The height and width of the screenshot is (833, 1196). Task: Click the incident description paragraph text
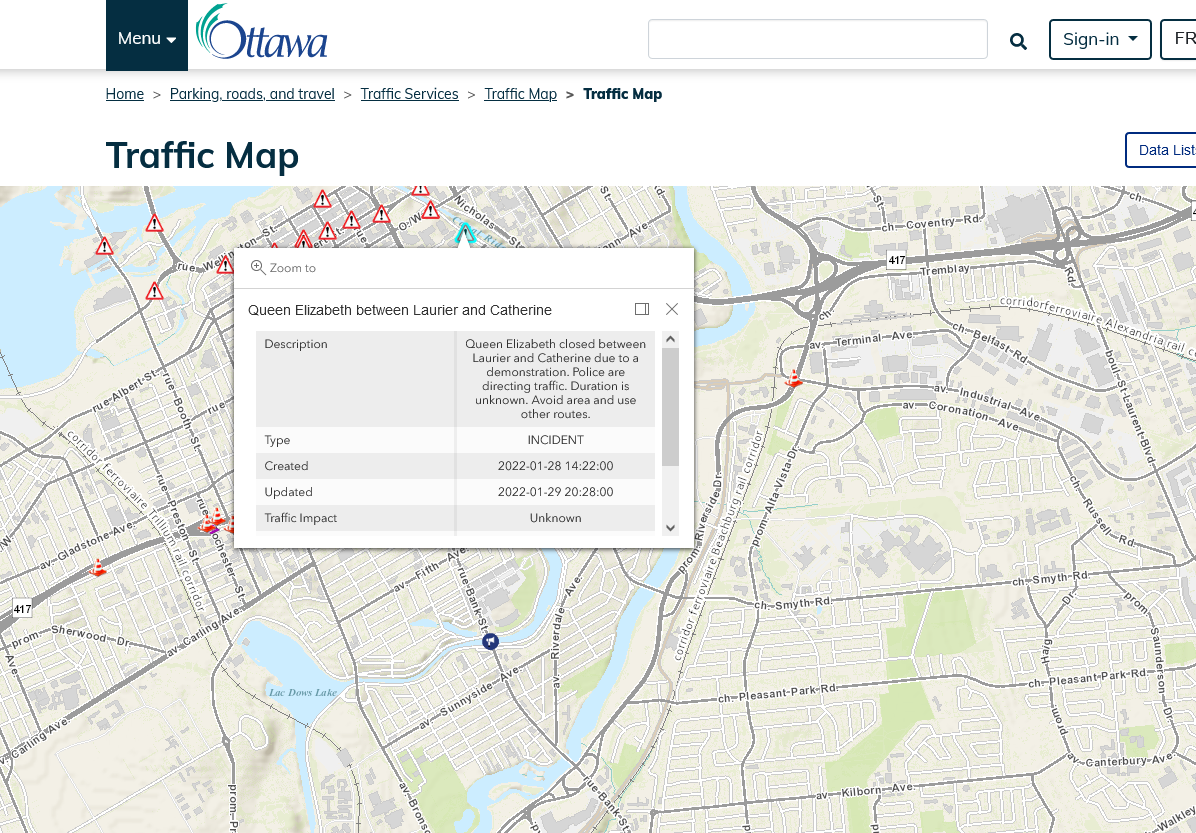[x=555, y=379]
